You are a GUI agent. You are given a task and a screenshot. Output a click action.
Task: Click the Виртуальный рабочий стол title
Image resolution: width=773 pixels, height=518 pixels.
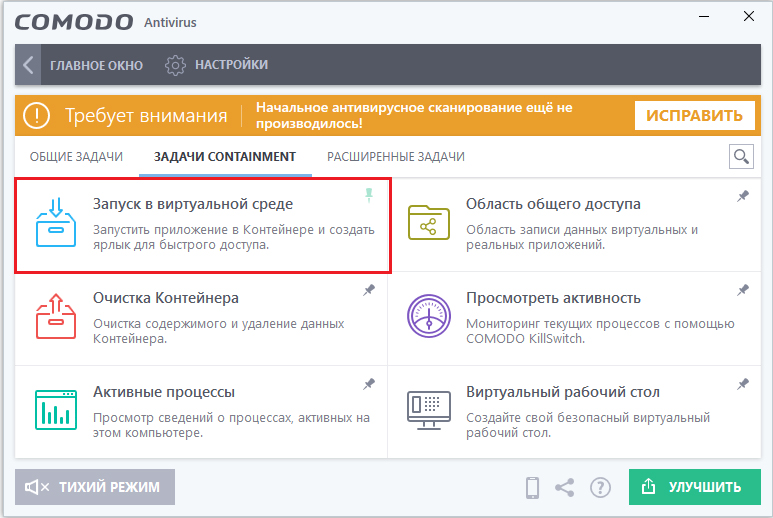562,392
